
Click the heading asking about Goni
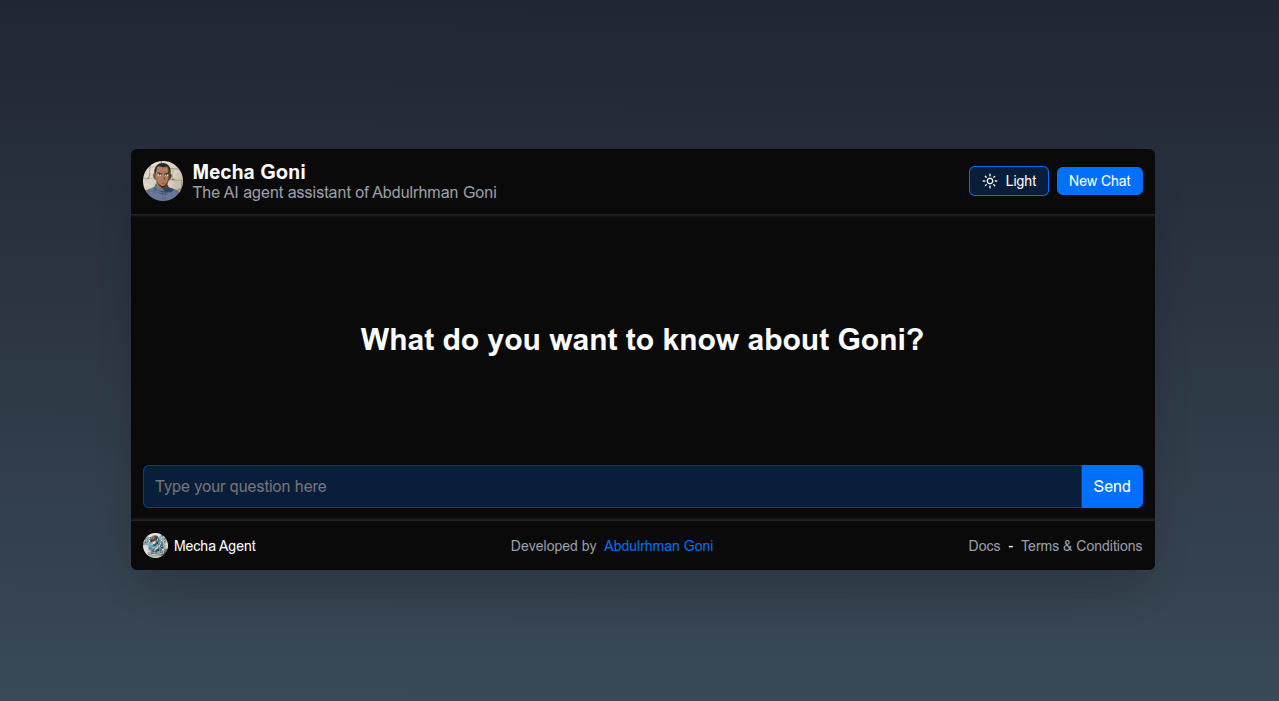click(642, 340)
